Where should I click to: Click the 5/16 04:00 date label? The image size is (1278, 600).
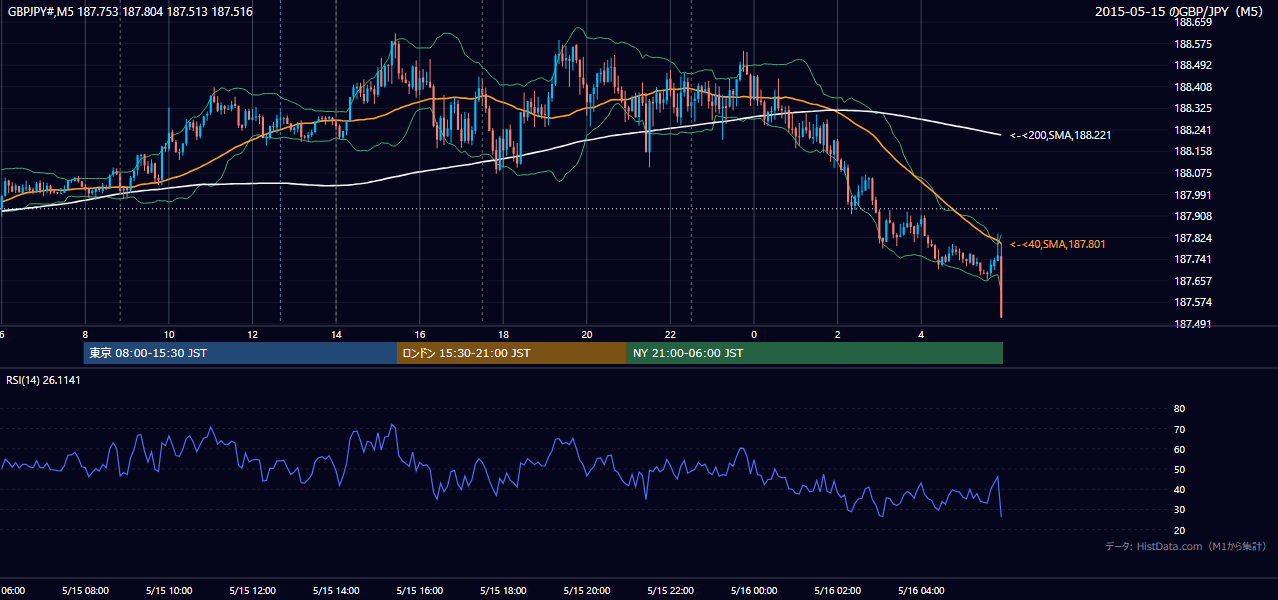click(x=920, y=591)
